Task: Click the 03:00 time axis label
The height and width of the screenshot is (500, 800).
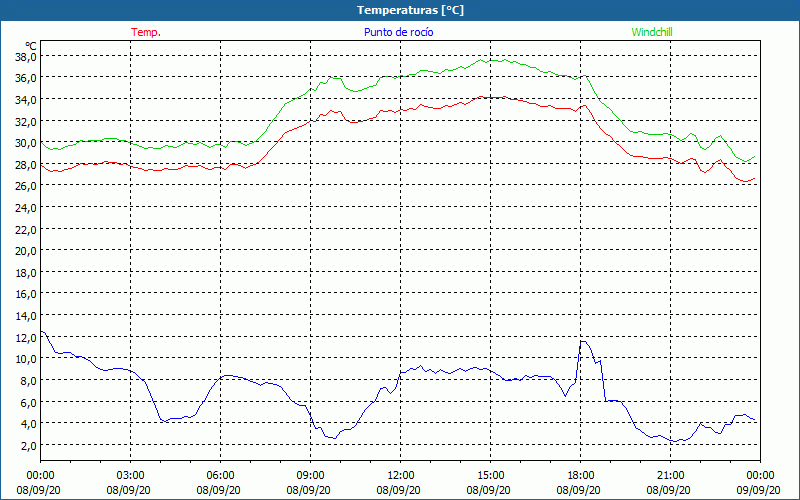Action: pos(131,476)
